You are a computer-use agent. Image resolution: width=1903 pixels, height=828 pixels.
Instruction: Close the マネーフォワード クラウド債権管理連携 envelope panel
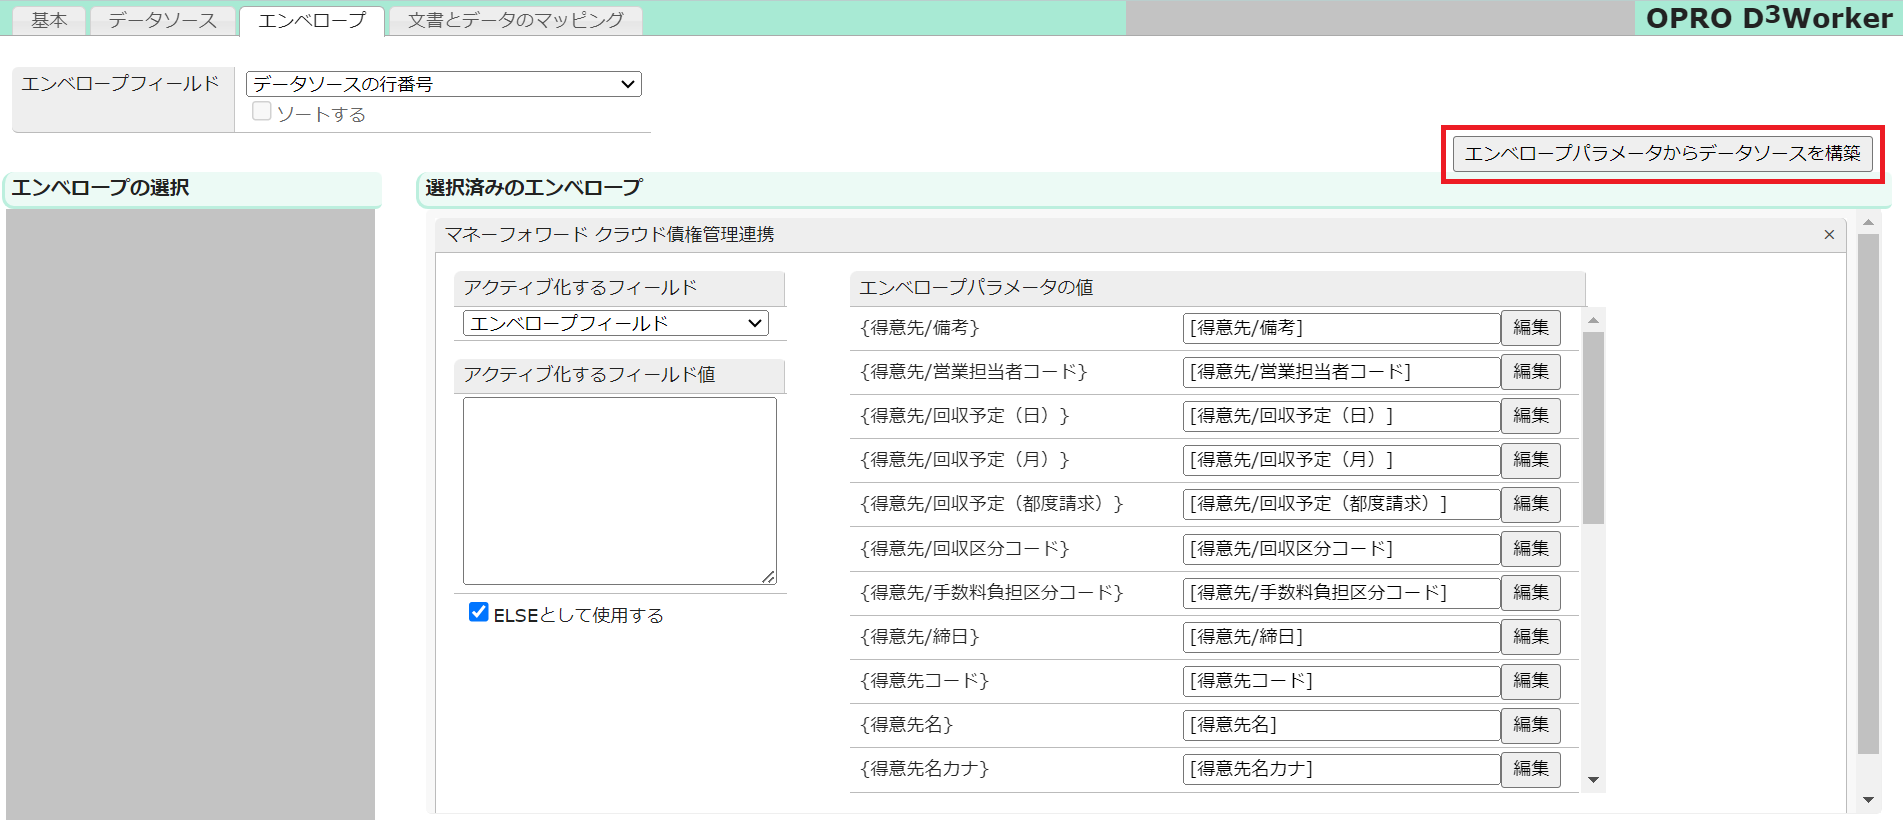(x=1829, y=235)
